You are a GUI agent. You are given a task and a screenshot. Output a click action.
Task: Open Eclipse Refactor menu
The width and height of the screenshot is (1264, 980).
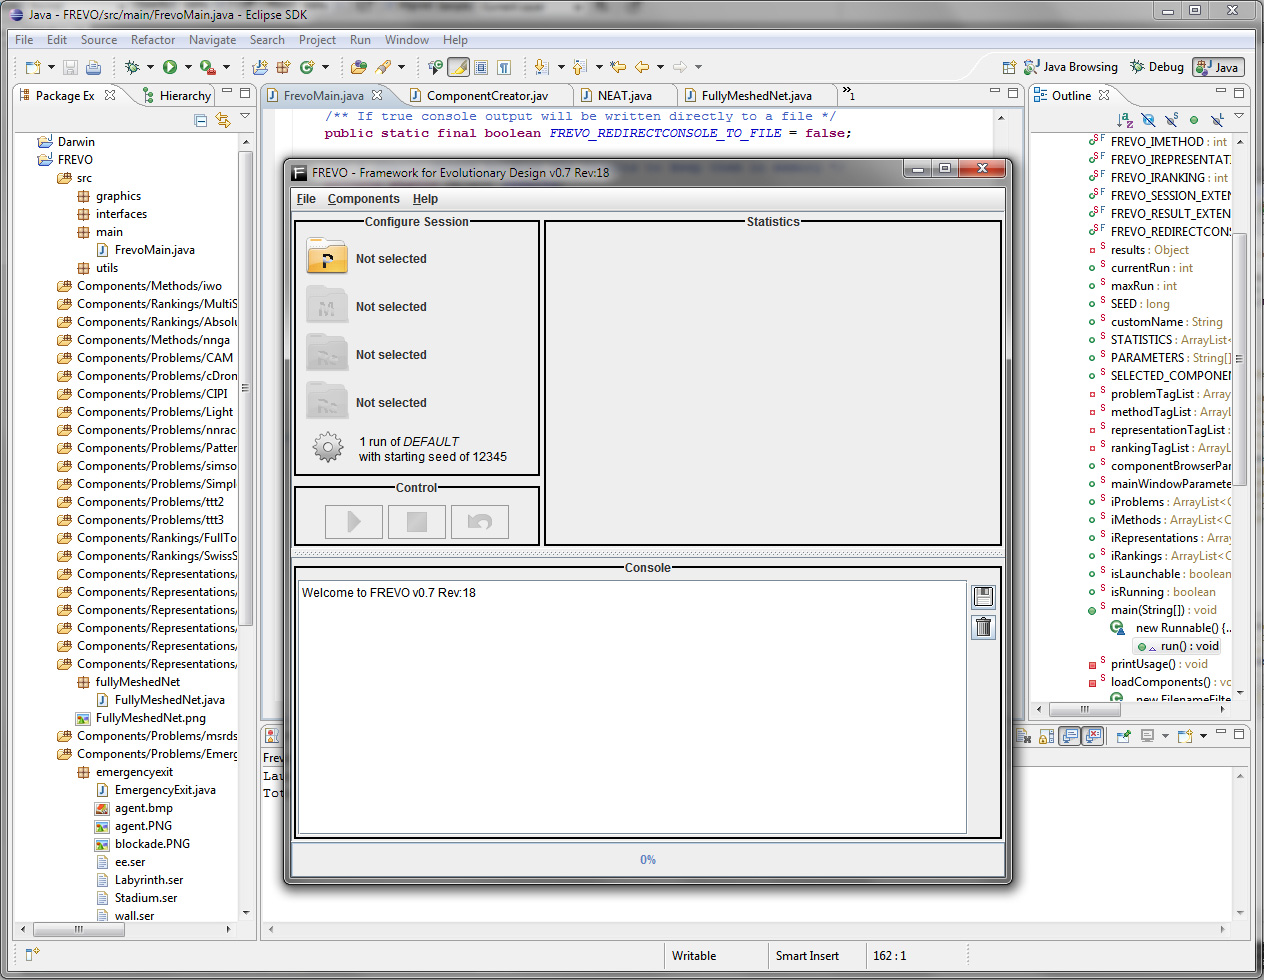click(153, 40)
